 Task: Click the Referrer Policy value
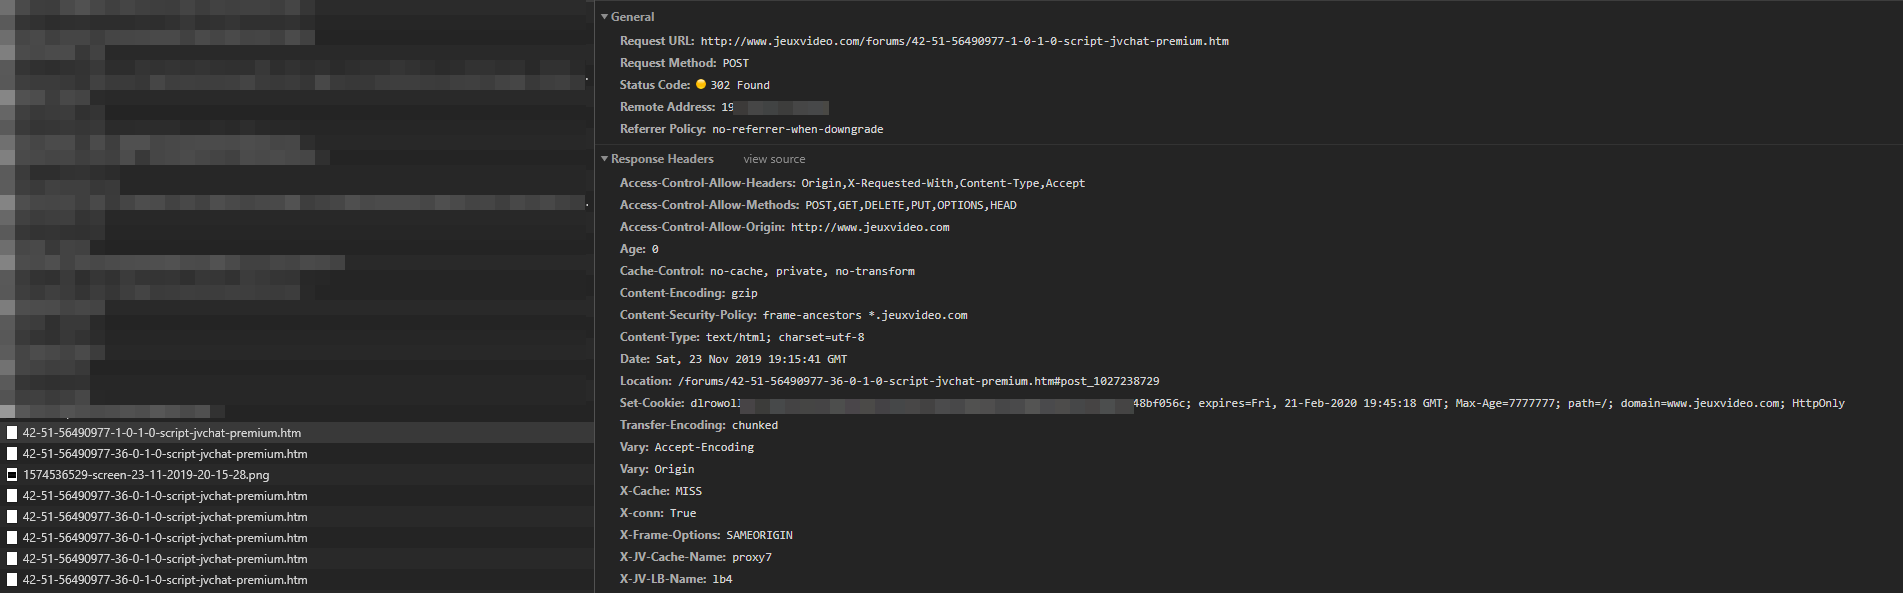click(x=797, y=129)
